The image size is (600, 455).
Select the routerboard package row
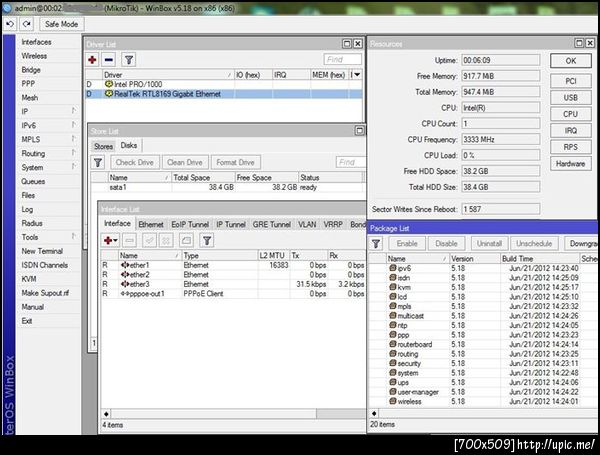[483, 344]
